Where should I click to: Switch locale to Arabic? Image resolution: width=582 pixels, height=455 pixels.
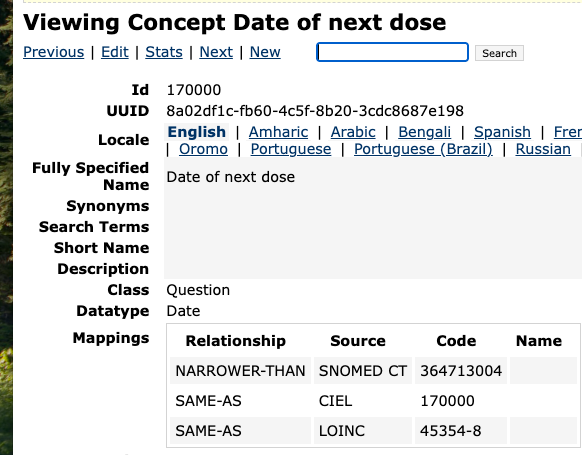tap(353, 132)
